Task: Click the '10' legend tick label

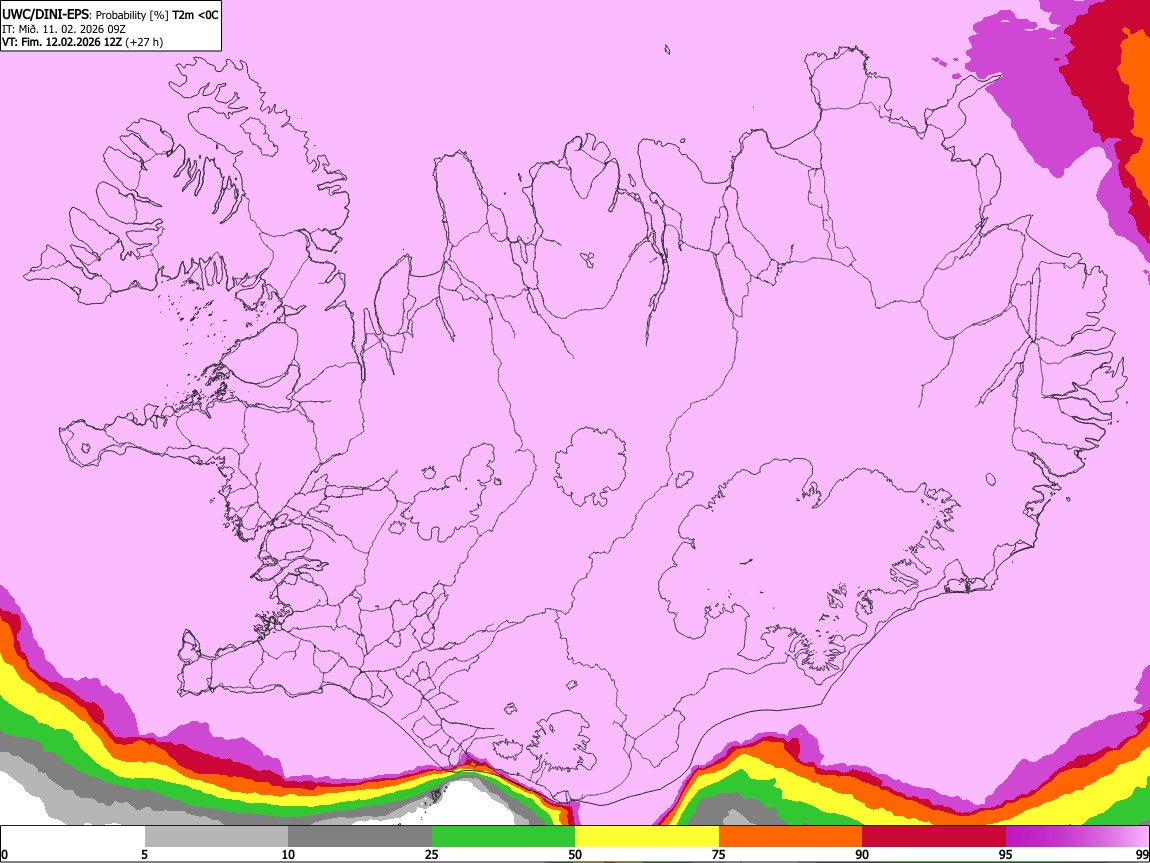Action: (288, 854)
